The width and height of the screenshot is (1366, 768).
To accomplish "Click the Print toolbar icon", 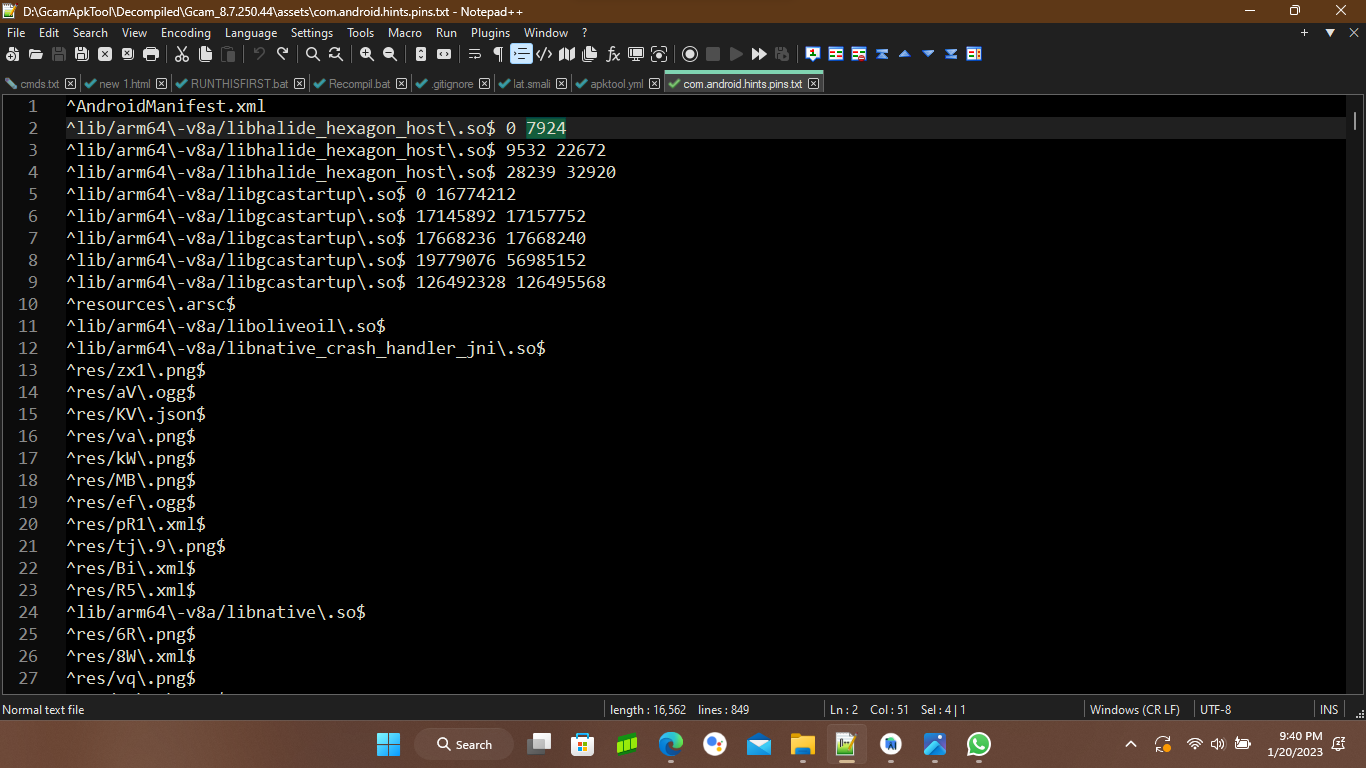I will pyautogui.click(x=151, y=54).
